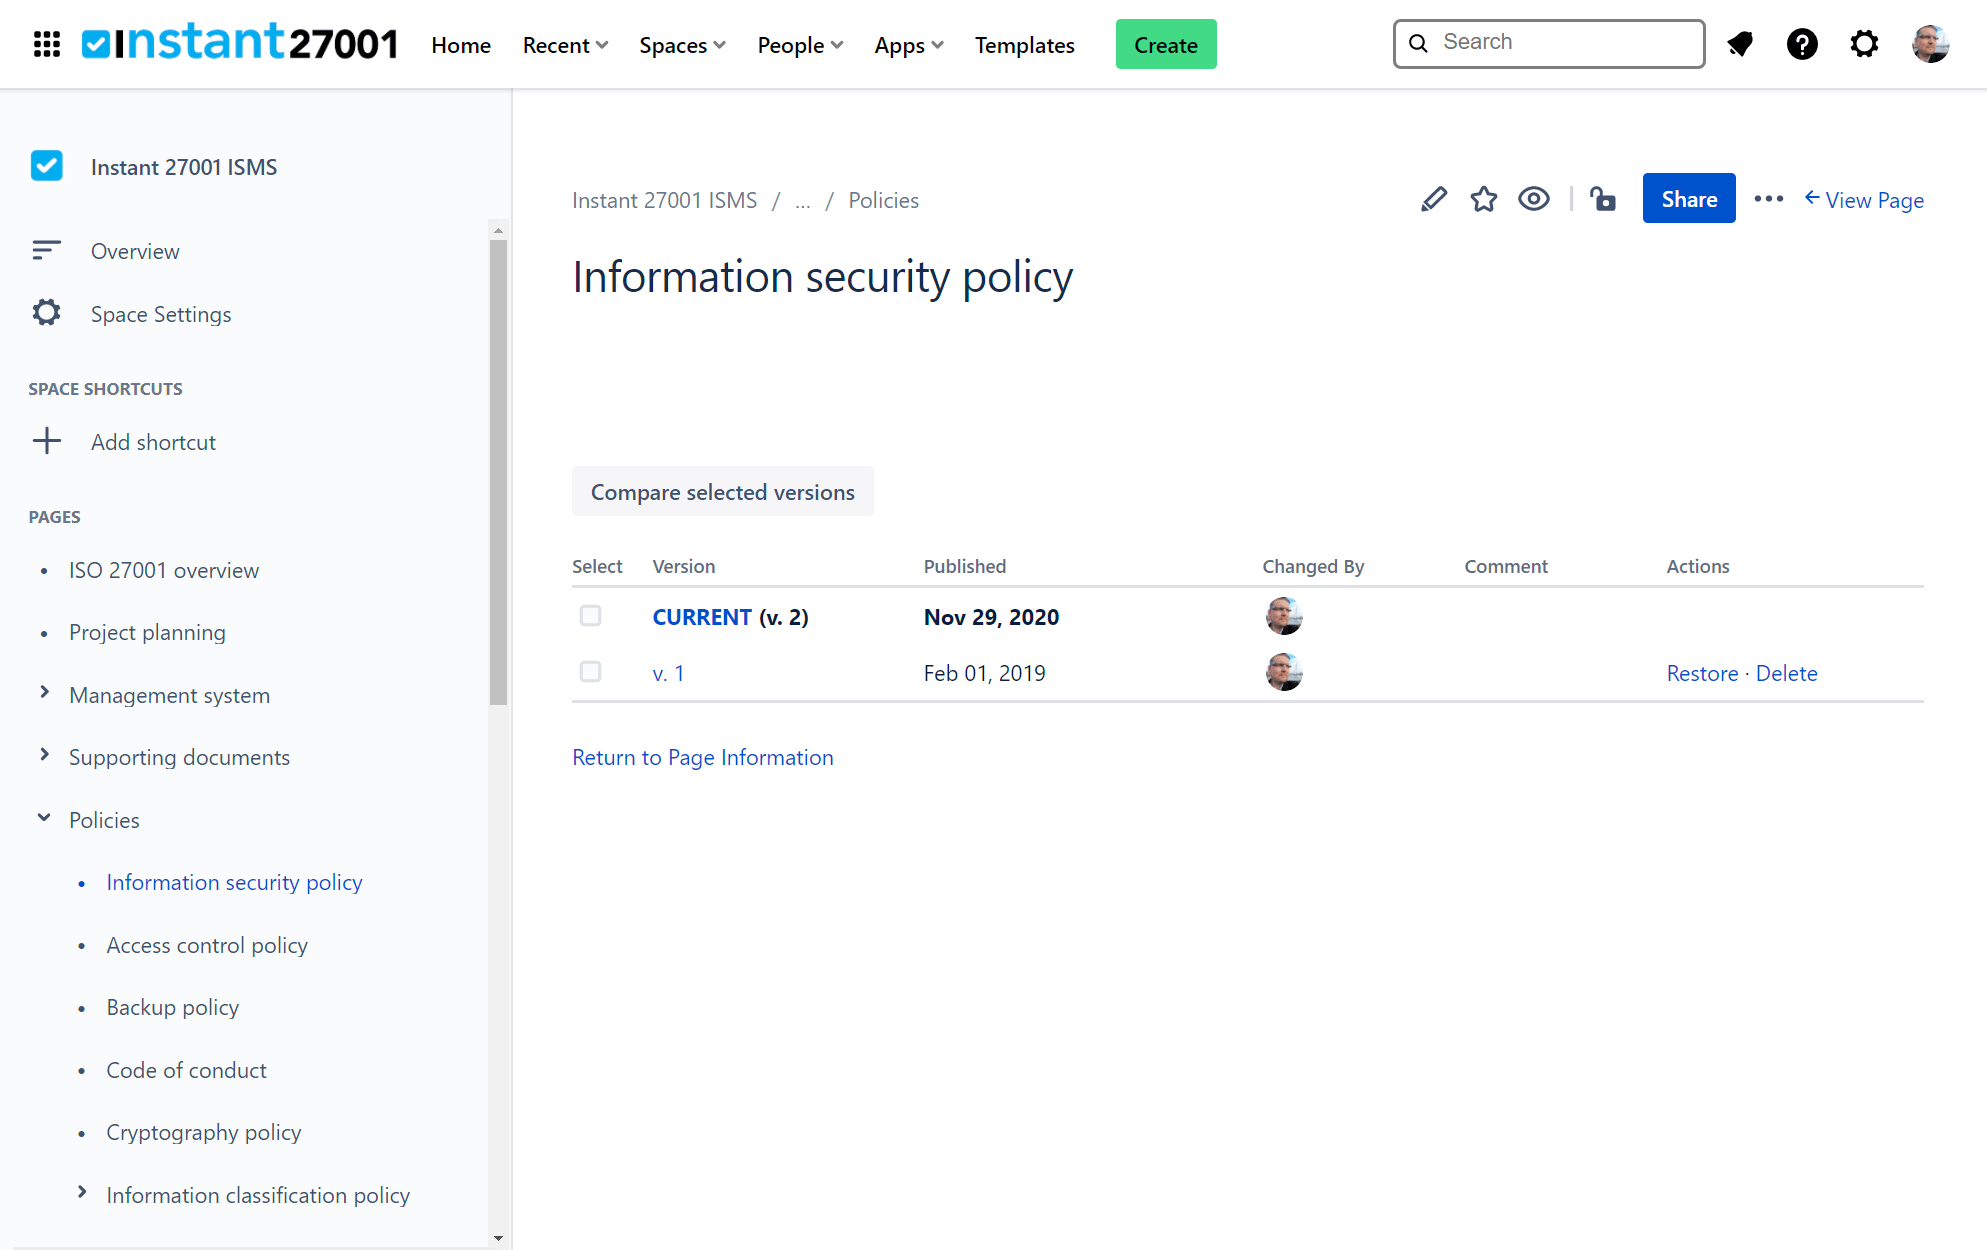1987x1250 pixels.
Task: Open the Templates menu item
Action: click(1024, 45)
